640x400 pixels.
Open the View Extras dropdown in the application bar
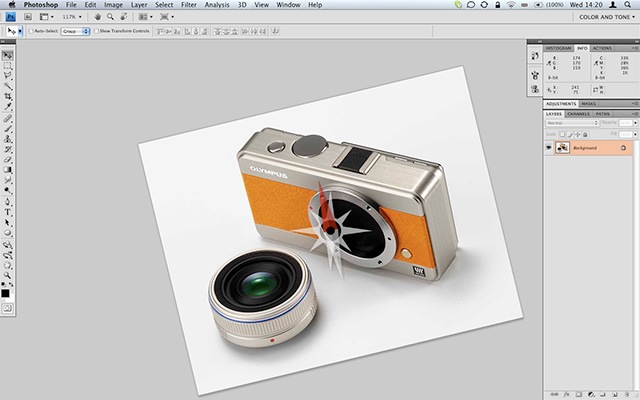coord(47,17)
